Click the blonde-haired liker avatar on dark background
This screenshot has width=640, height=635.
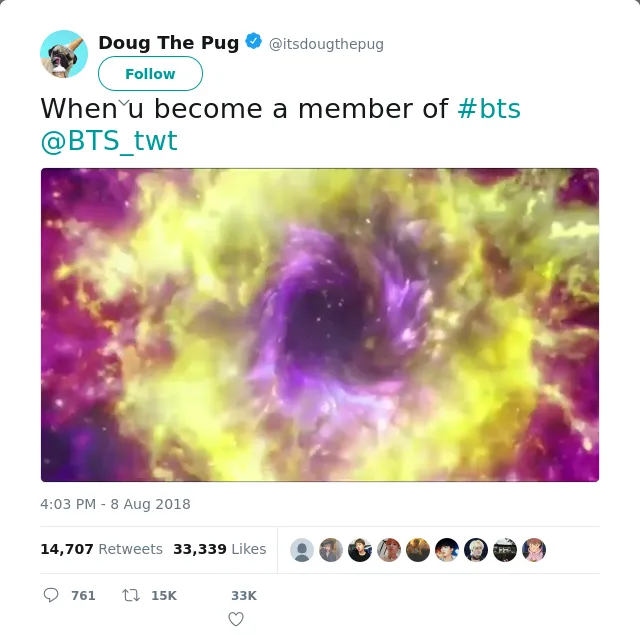point(476,550)
